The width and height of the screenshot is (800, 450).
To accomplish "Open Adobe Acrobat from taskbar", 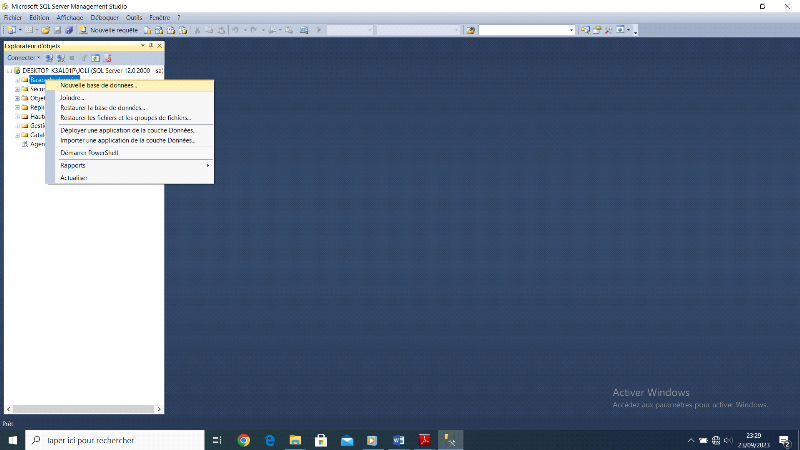I will (424, 440).
